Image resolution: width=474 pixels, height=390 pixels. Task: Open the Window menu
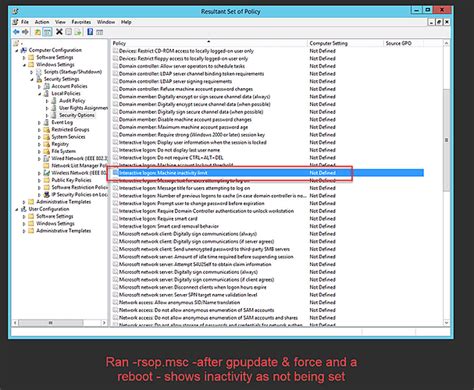pyautogui.click(x=106, y=22)
